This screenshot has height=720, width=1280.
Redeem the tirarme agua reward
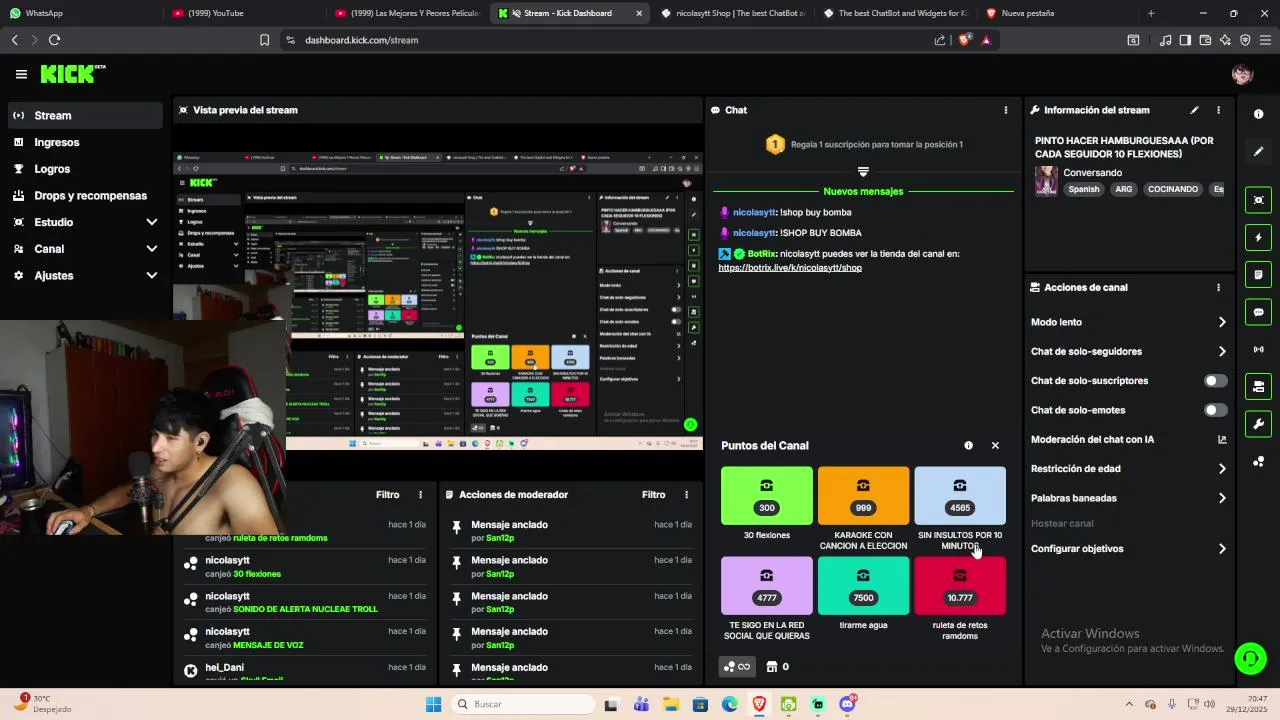(863, 594)
